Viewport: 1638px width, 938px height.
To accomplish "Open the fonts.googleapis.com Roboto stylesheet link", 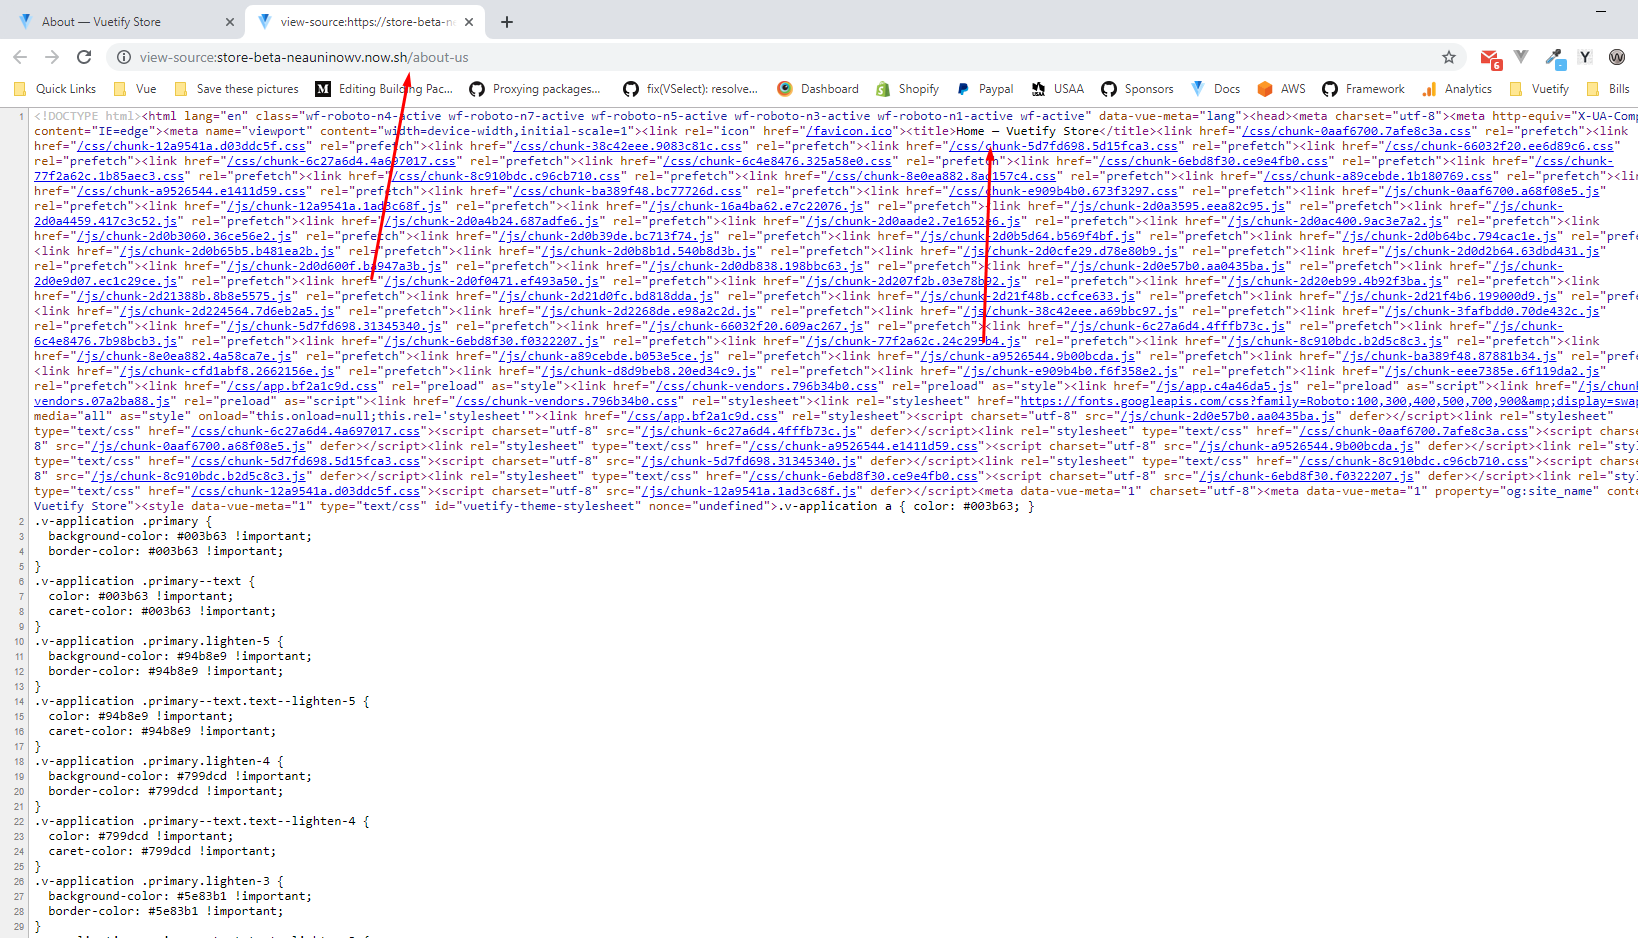I will tap(1328, 401).
